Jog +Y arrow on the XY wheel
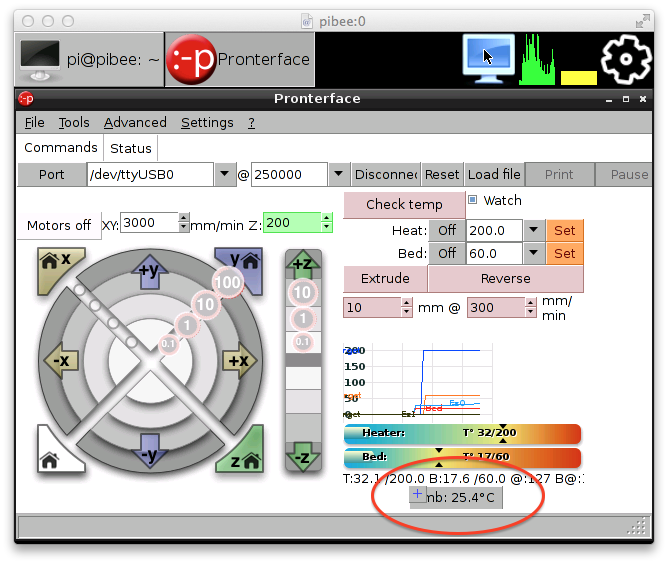The image size is (668, 564). 150,271
